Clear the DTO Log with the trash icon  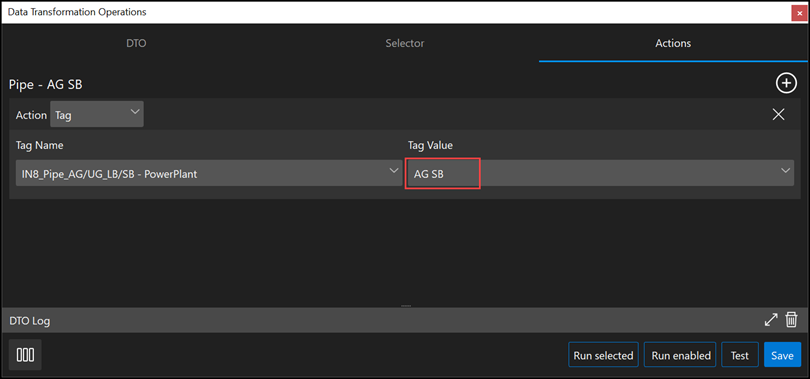pos(791,320)
